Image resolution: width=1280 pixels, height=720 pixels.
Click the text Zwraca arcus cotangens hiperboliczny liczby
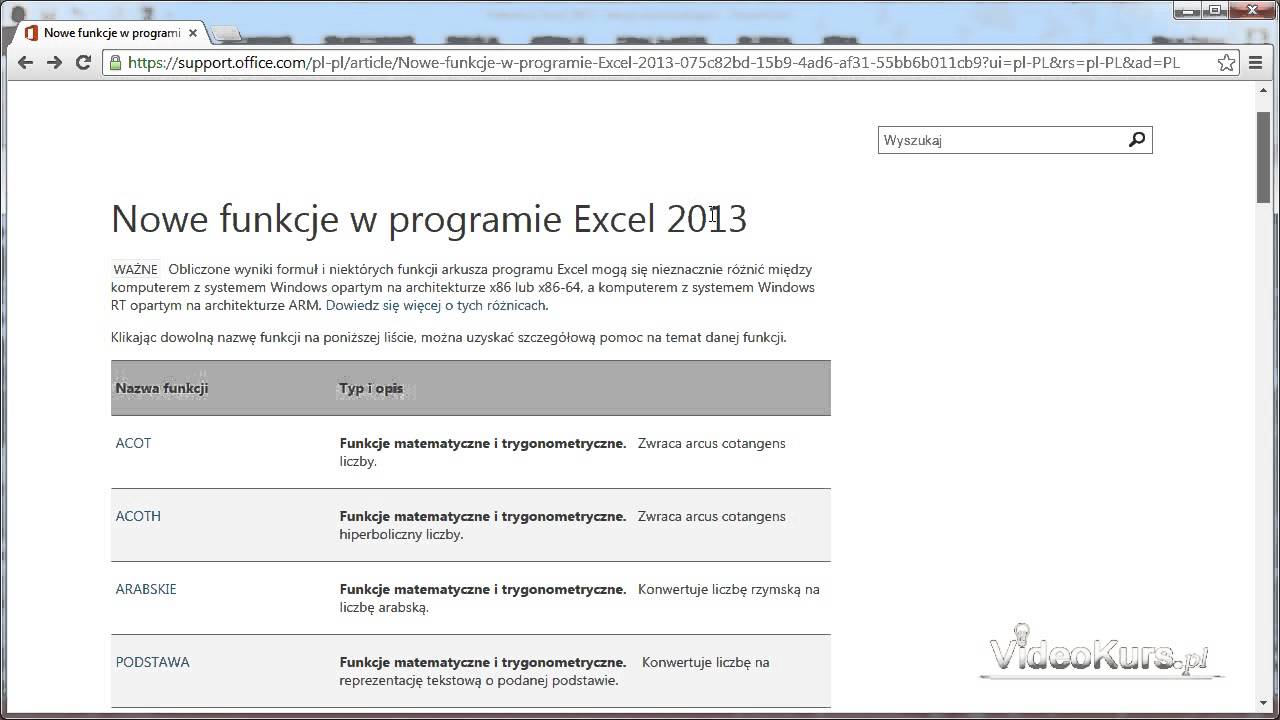[563, 525]
